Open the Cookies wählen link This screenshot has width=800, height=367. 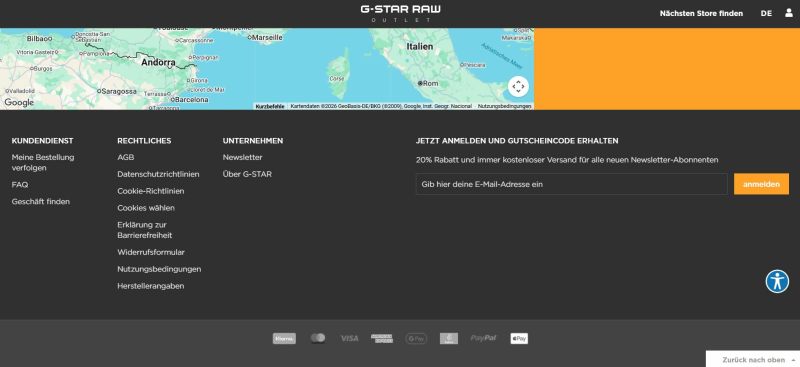(146, 208)
